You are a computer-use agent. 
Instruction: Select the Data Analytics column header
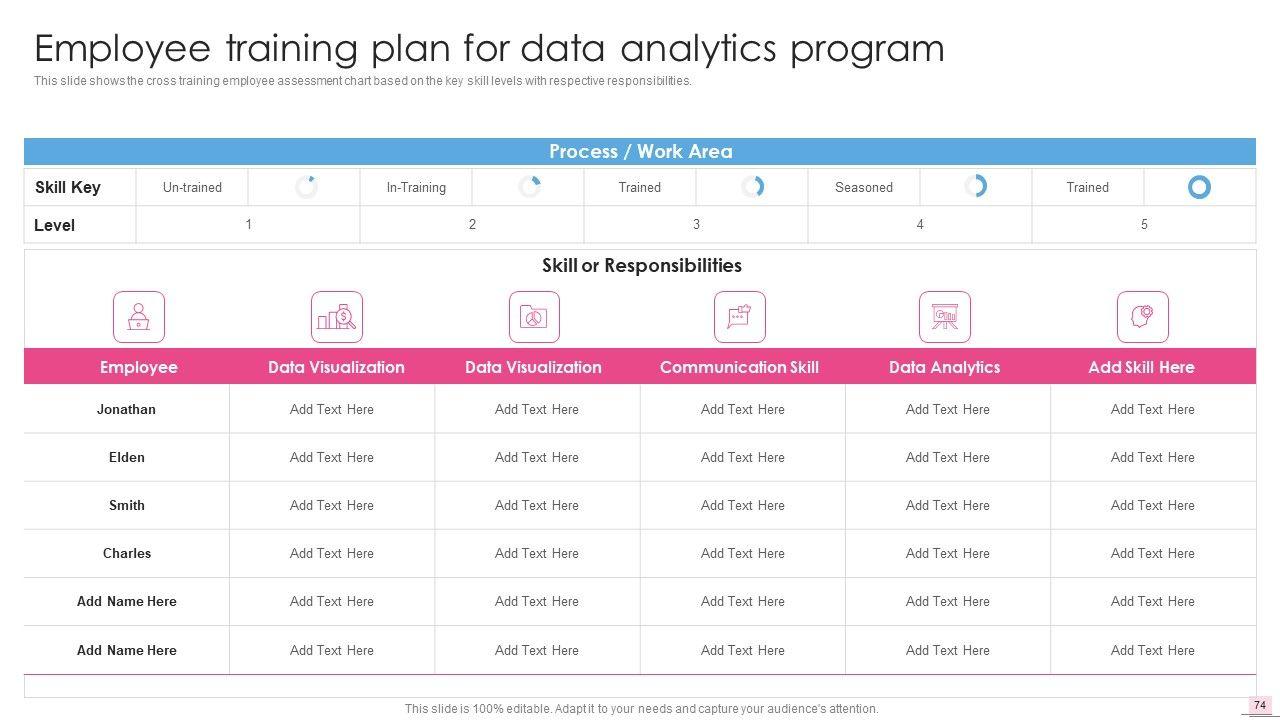tap(944, 367)
